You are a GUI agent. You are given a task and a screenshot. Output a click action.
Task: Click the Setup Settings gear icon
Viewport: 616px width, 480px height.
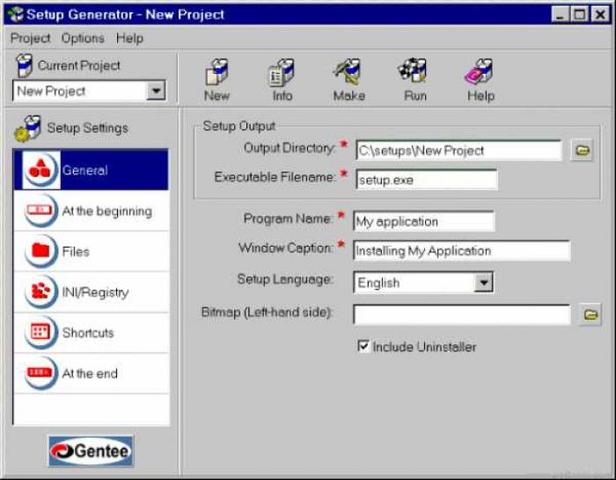point(28,128)
